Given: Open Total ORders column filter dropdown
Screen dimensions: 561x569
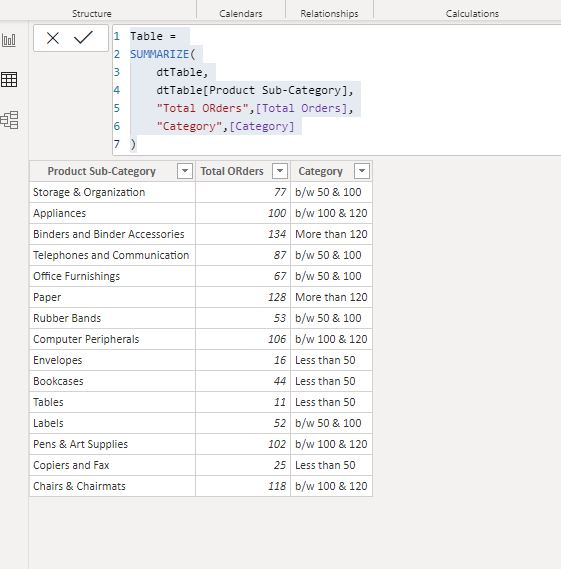Looking at the screenshot, I should coord(280,171).
